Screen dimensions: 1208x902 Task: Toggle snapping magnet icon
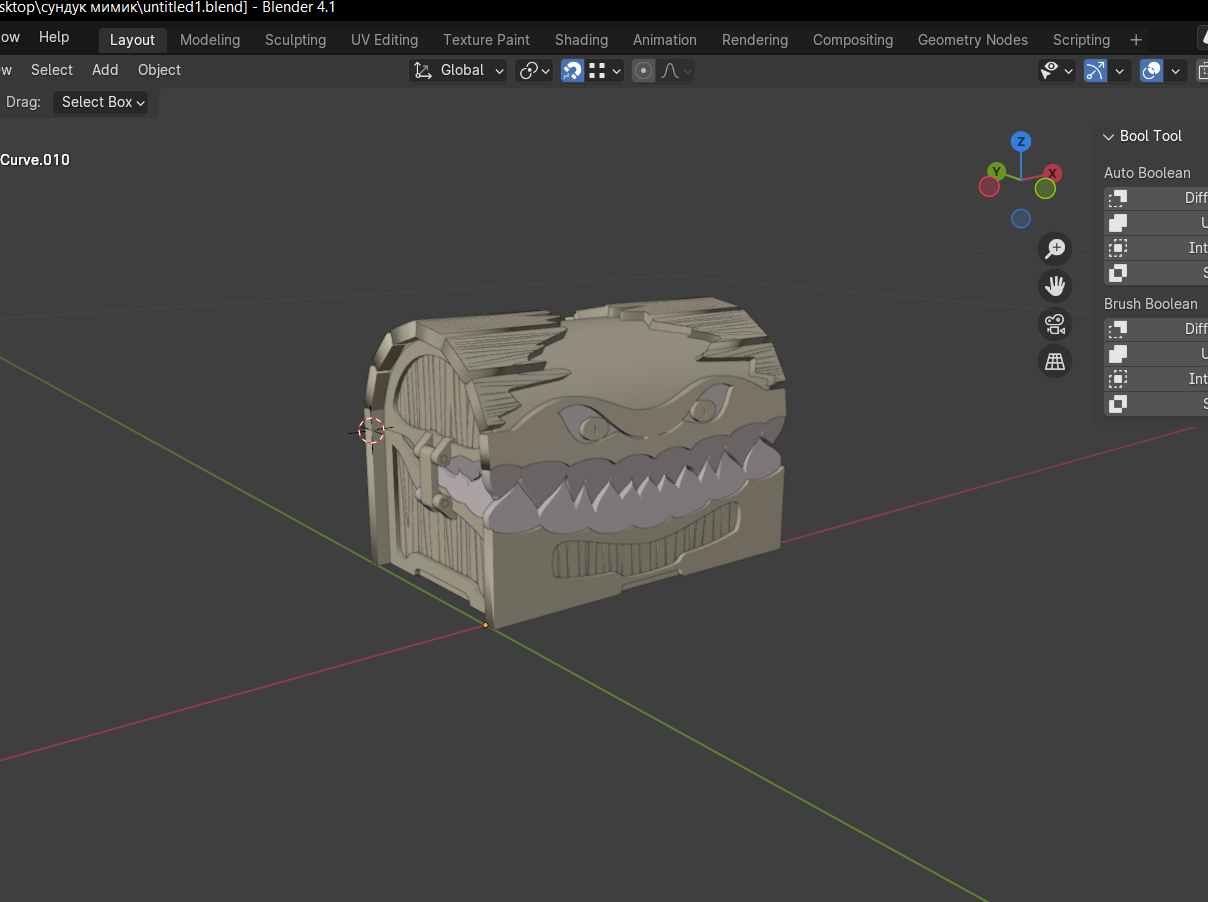point(572,70)
